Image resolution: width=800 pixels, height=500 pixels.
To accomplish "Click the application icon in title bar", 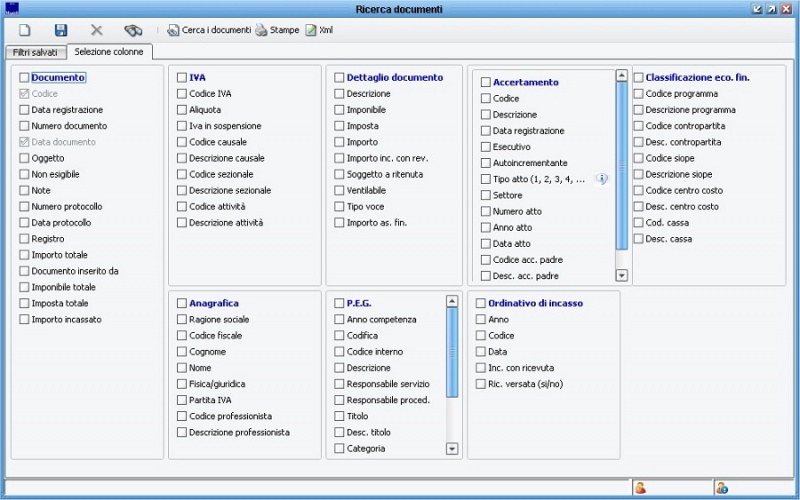I will (x=11, y=9).
